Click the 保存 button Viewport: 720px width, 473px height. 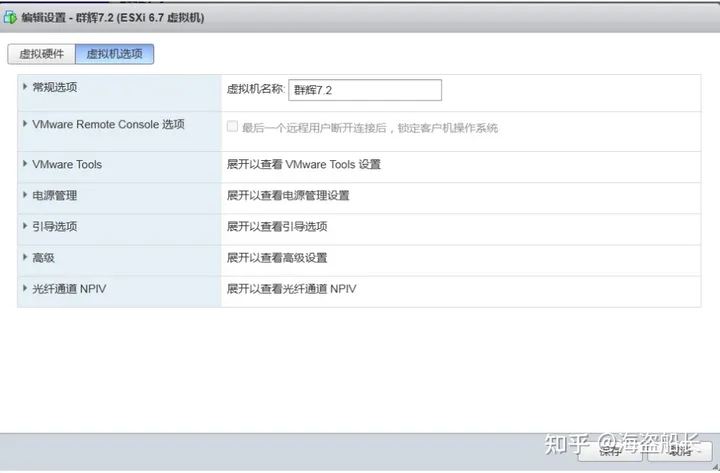click(x=610, y=452)
